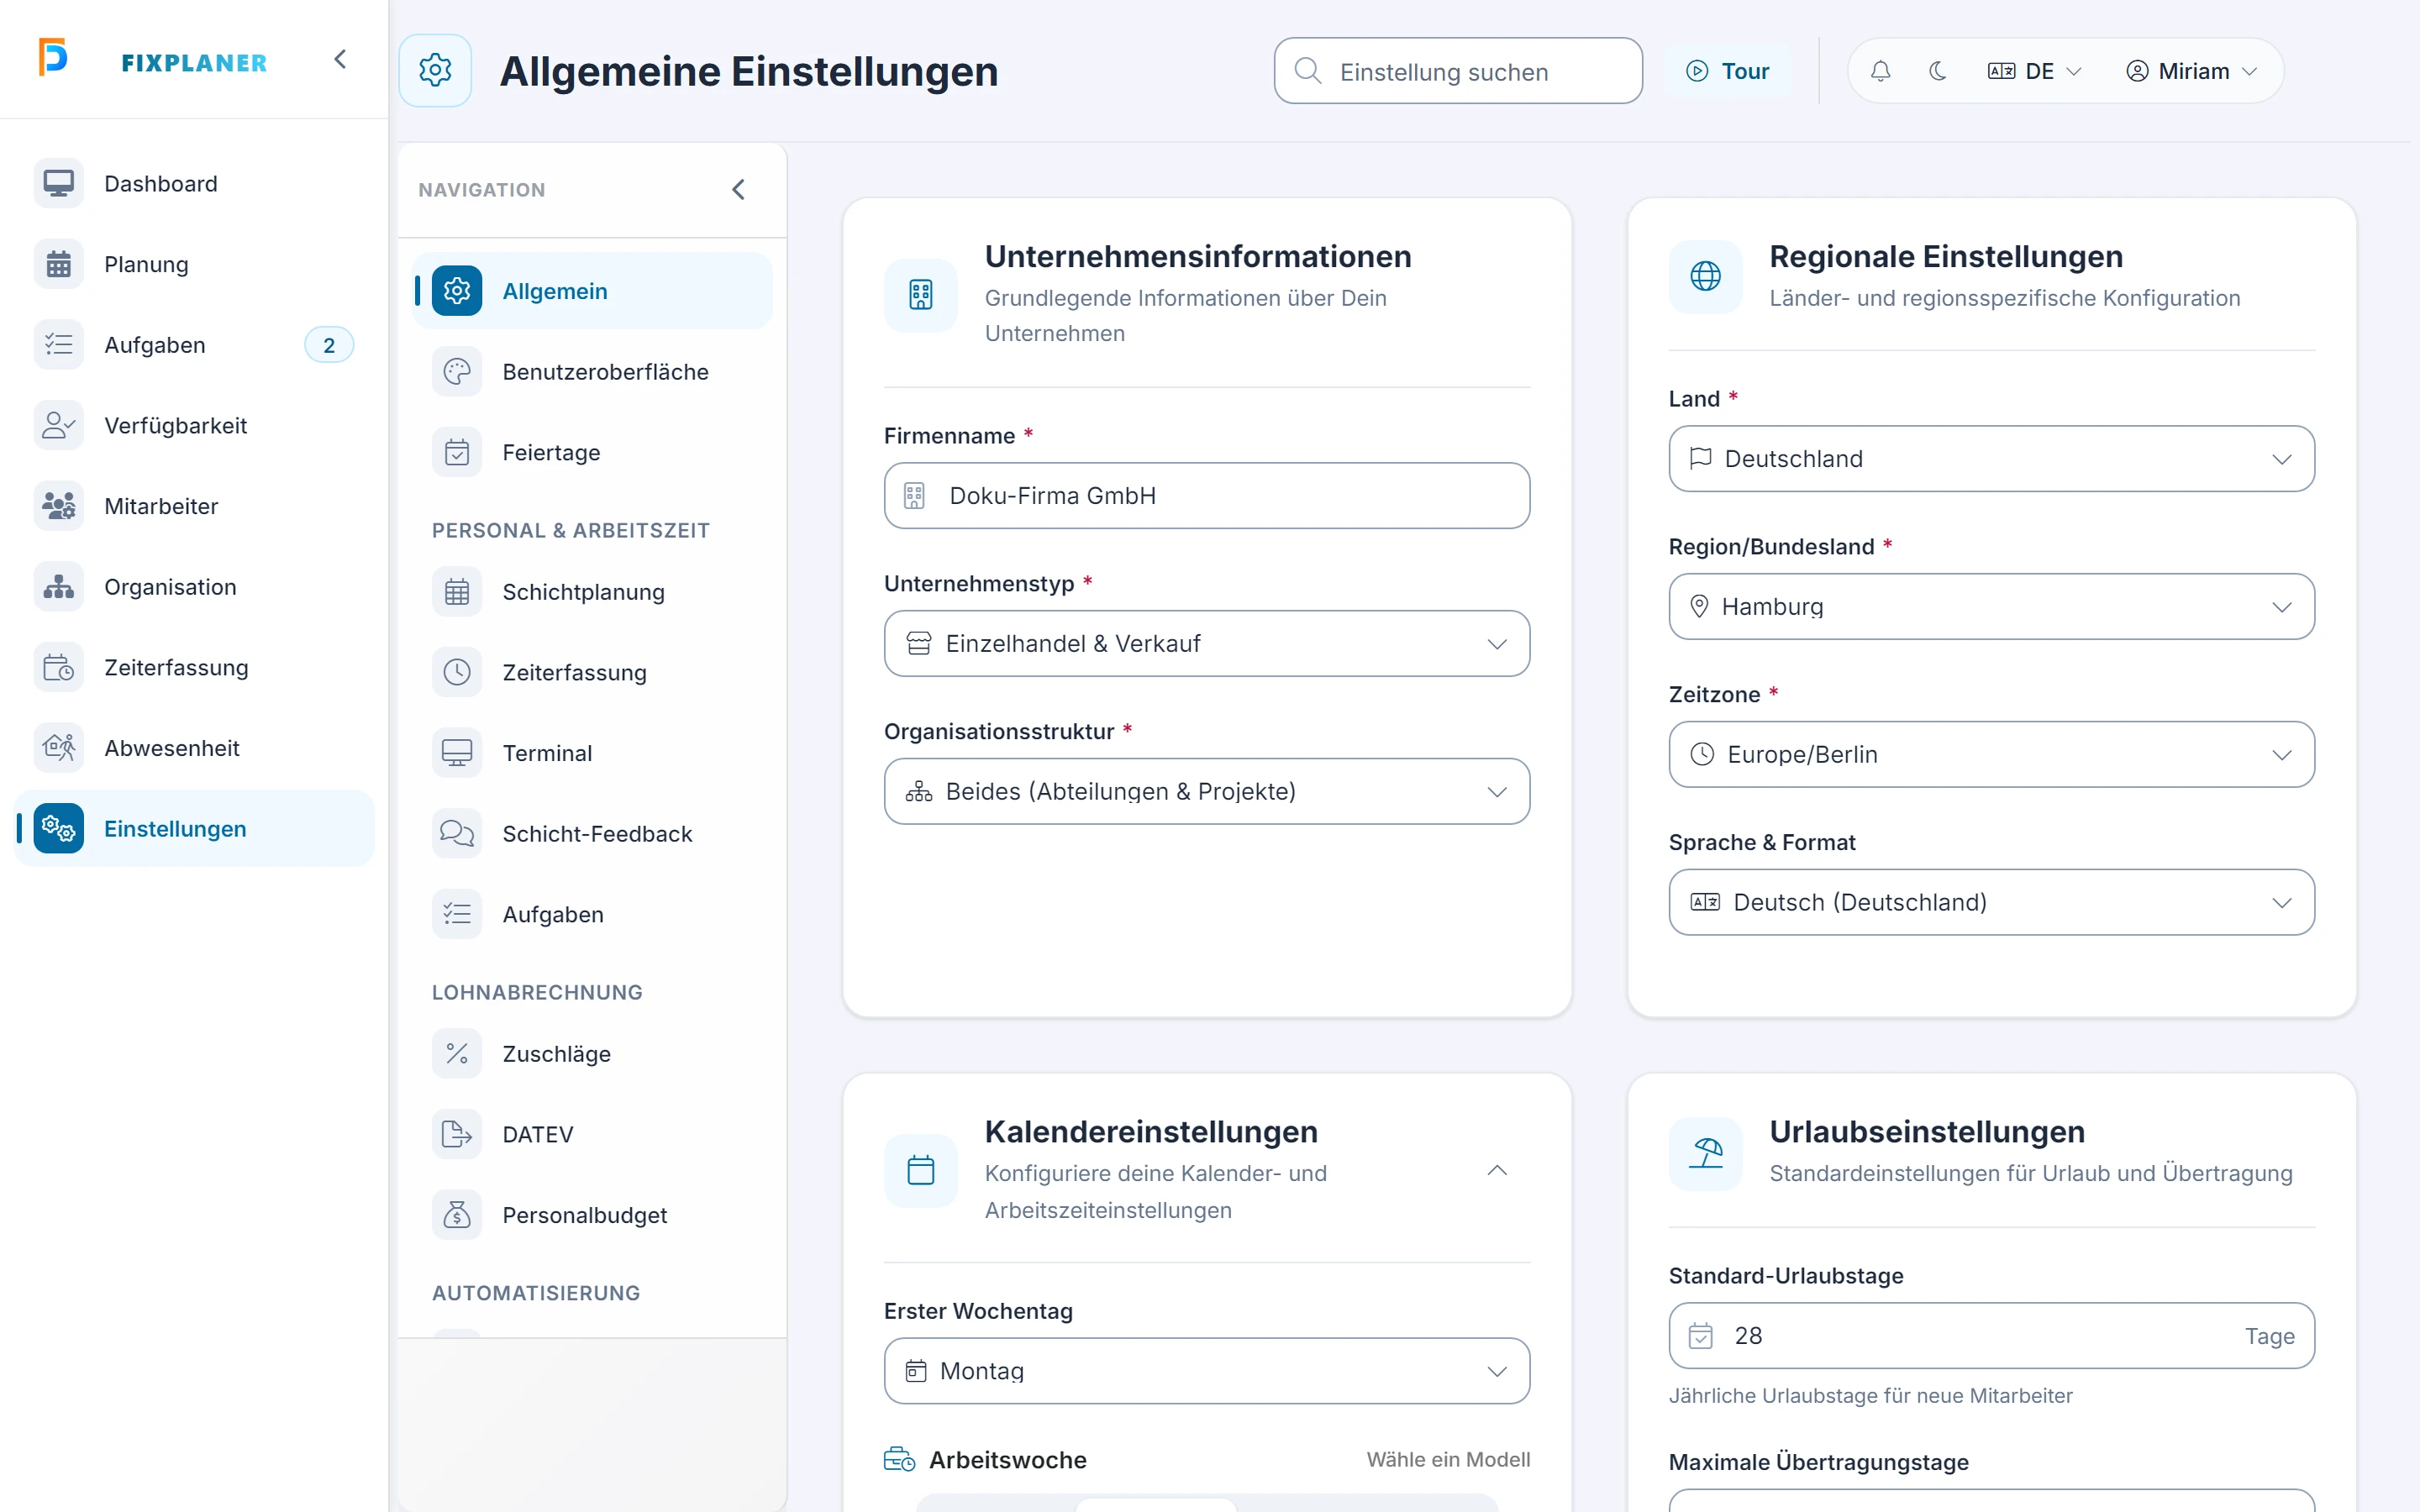Open Zeiterfassung in main sidebar
The height and width of the screenshot is (1512, 2420).
click(x=194, y=667)
